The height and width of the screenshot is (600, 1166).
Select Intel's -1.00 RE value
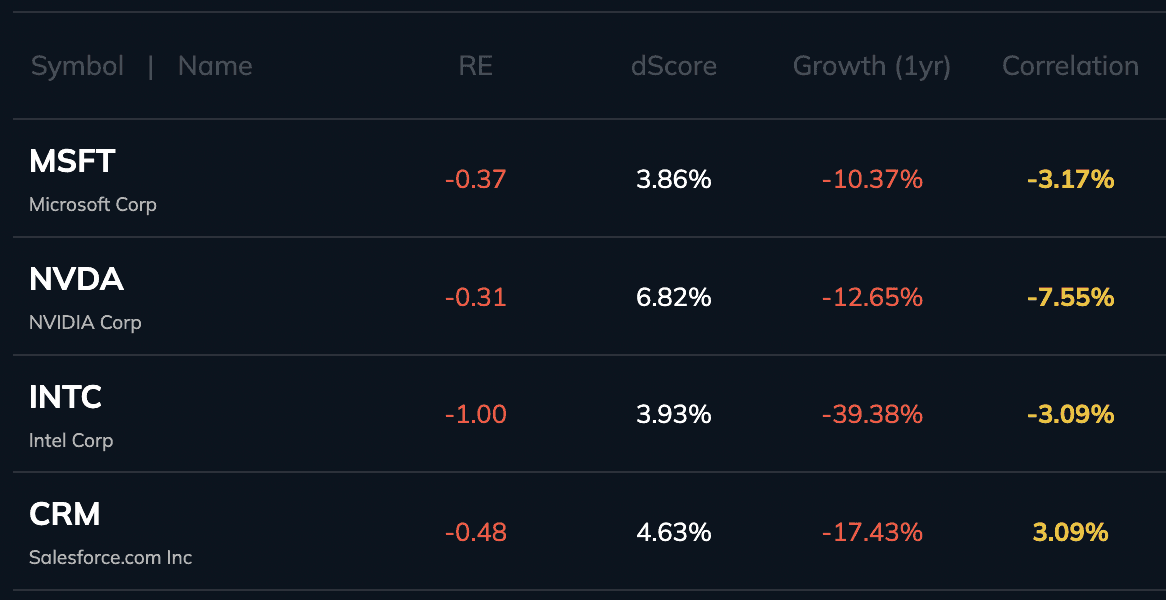[x=476, y=415]
